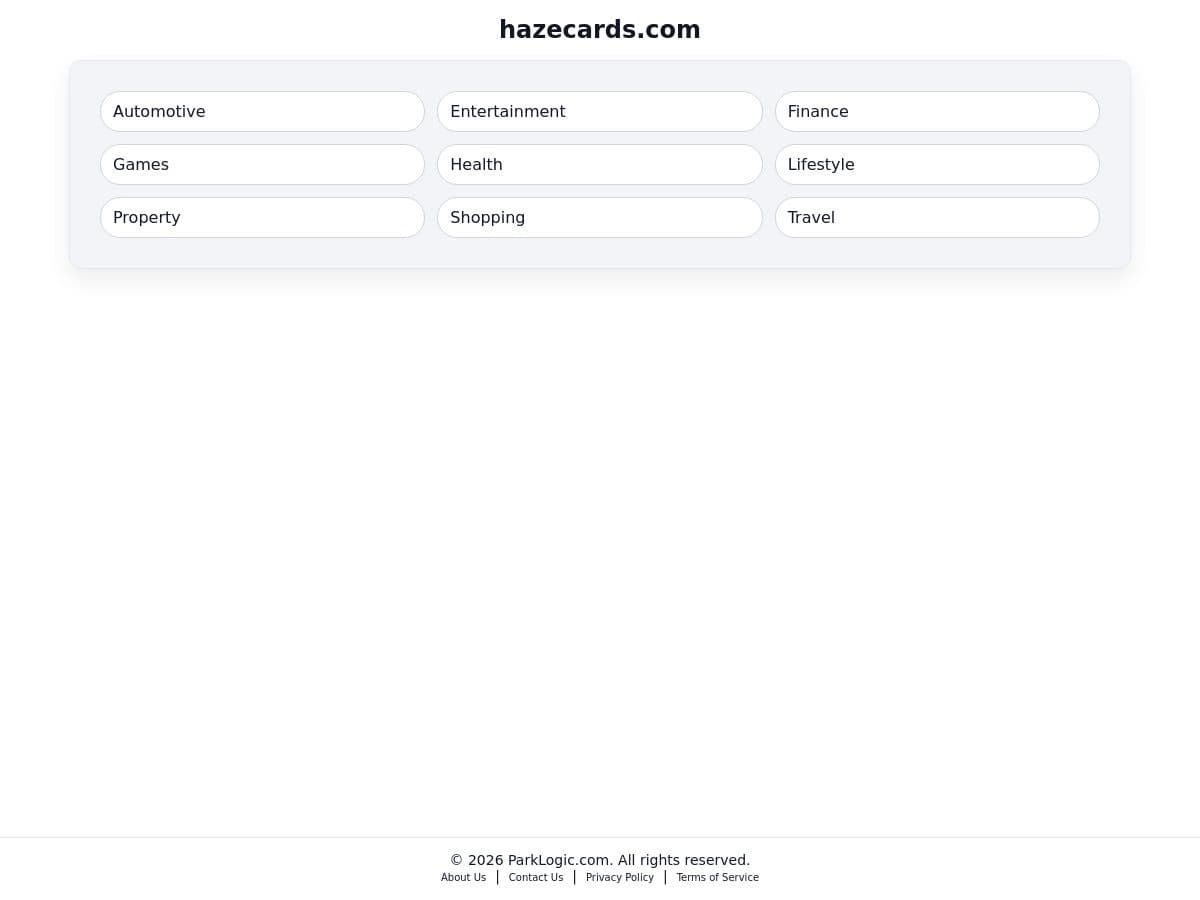Click the hazecards.com page heading
The width and height of the screenshot is (1200, 900).
coord(600,30)
